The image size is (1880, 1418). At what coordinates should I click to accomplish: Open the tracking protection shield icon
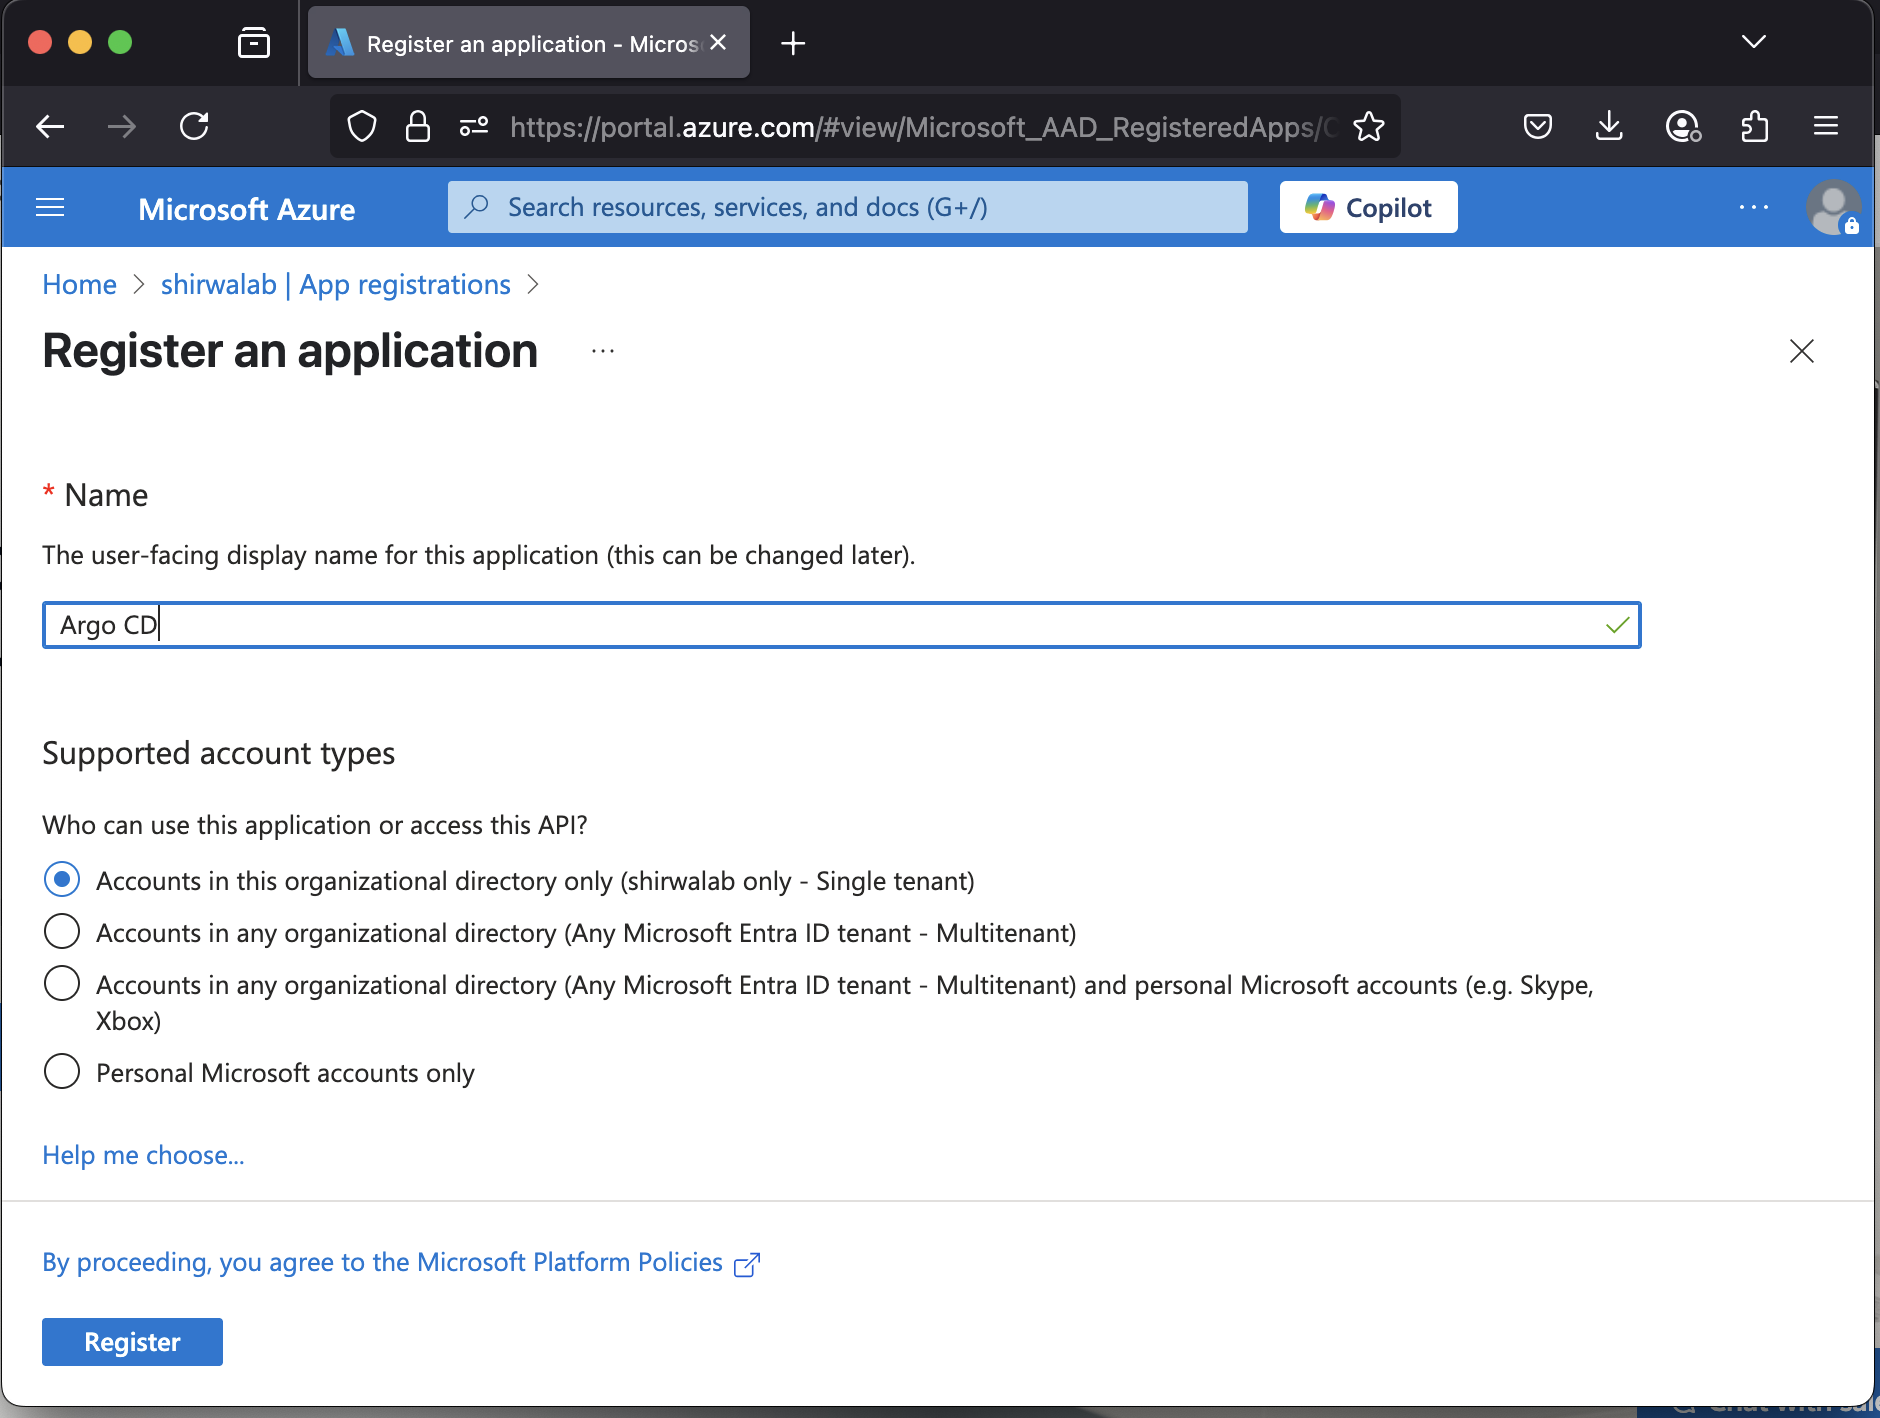(362, 127)
